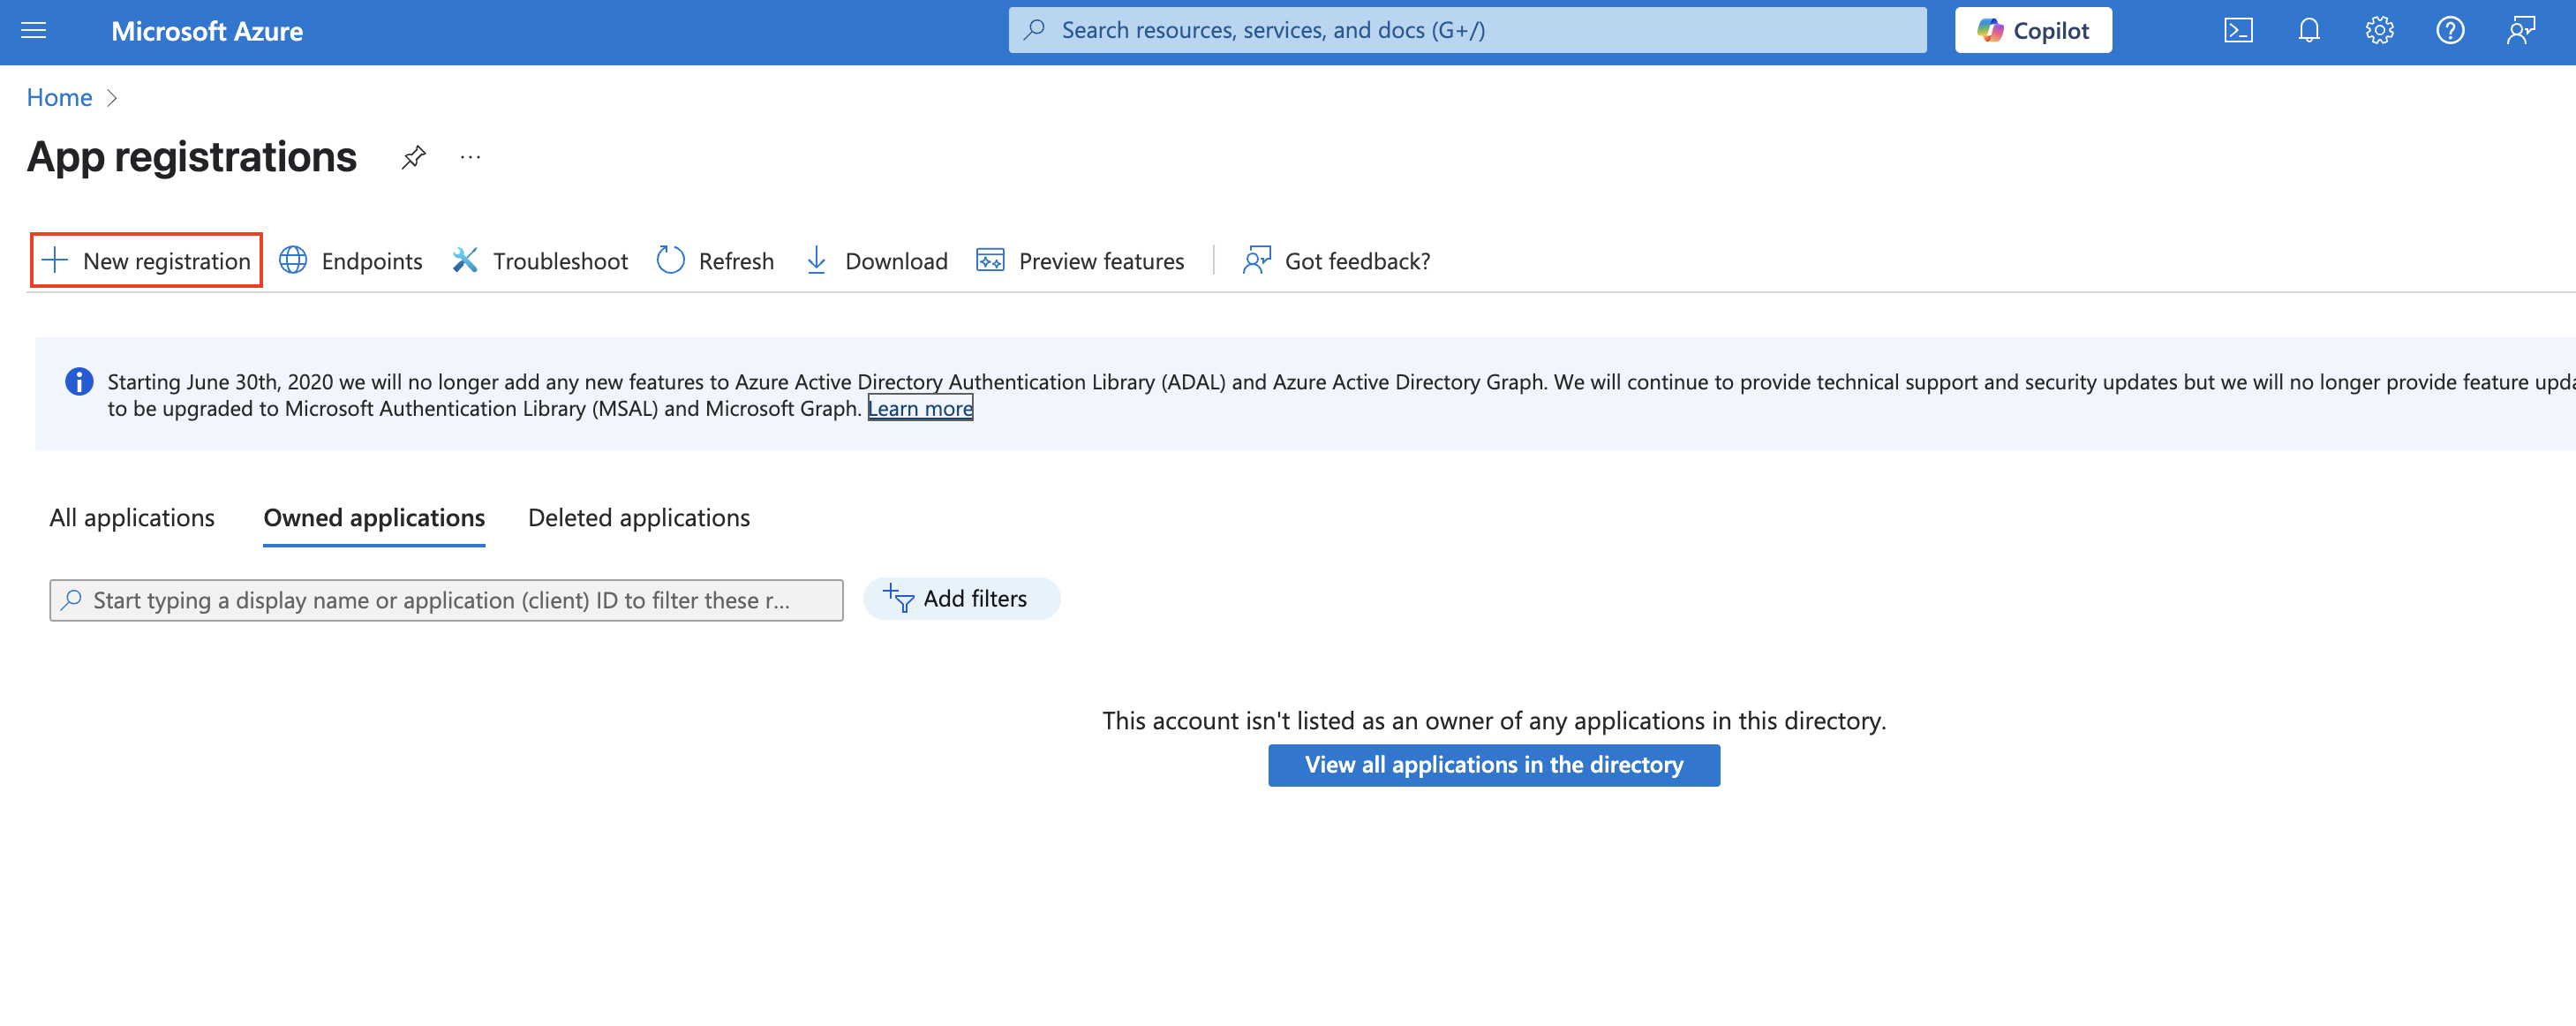Switch to All applications tab
Image resolution: width=2576 pixels, height=1026 pixels.
coord(132,517)
